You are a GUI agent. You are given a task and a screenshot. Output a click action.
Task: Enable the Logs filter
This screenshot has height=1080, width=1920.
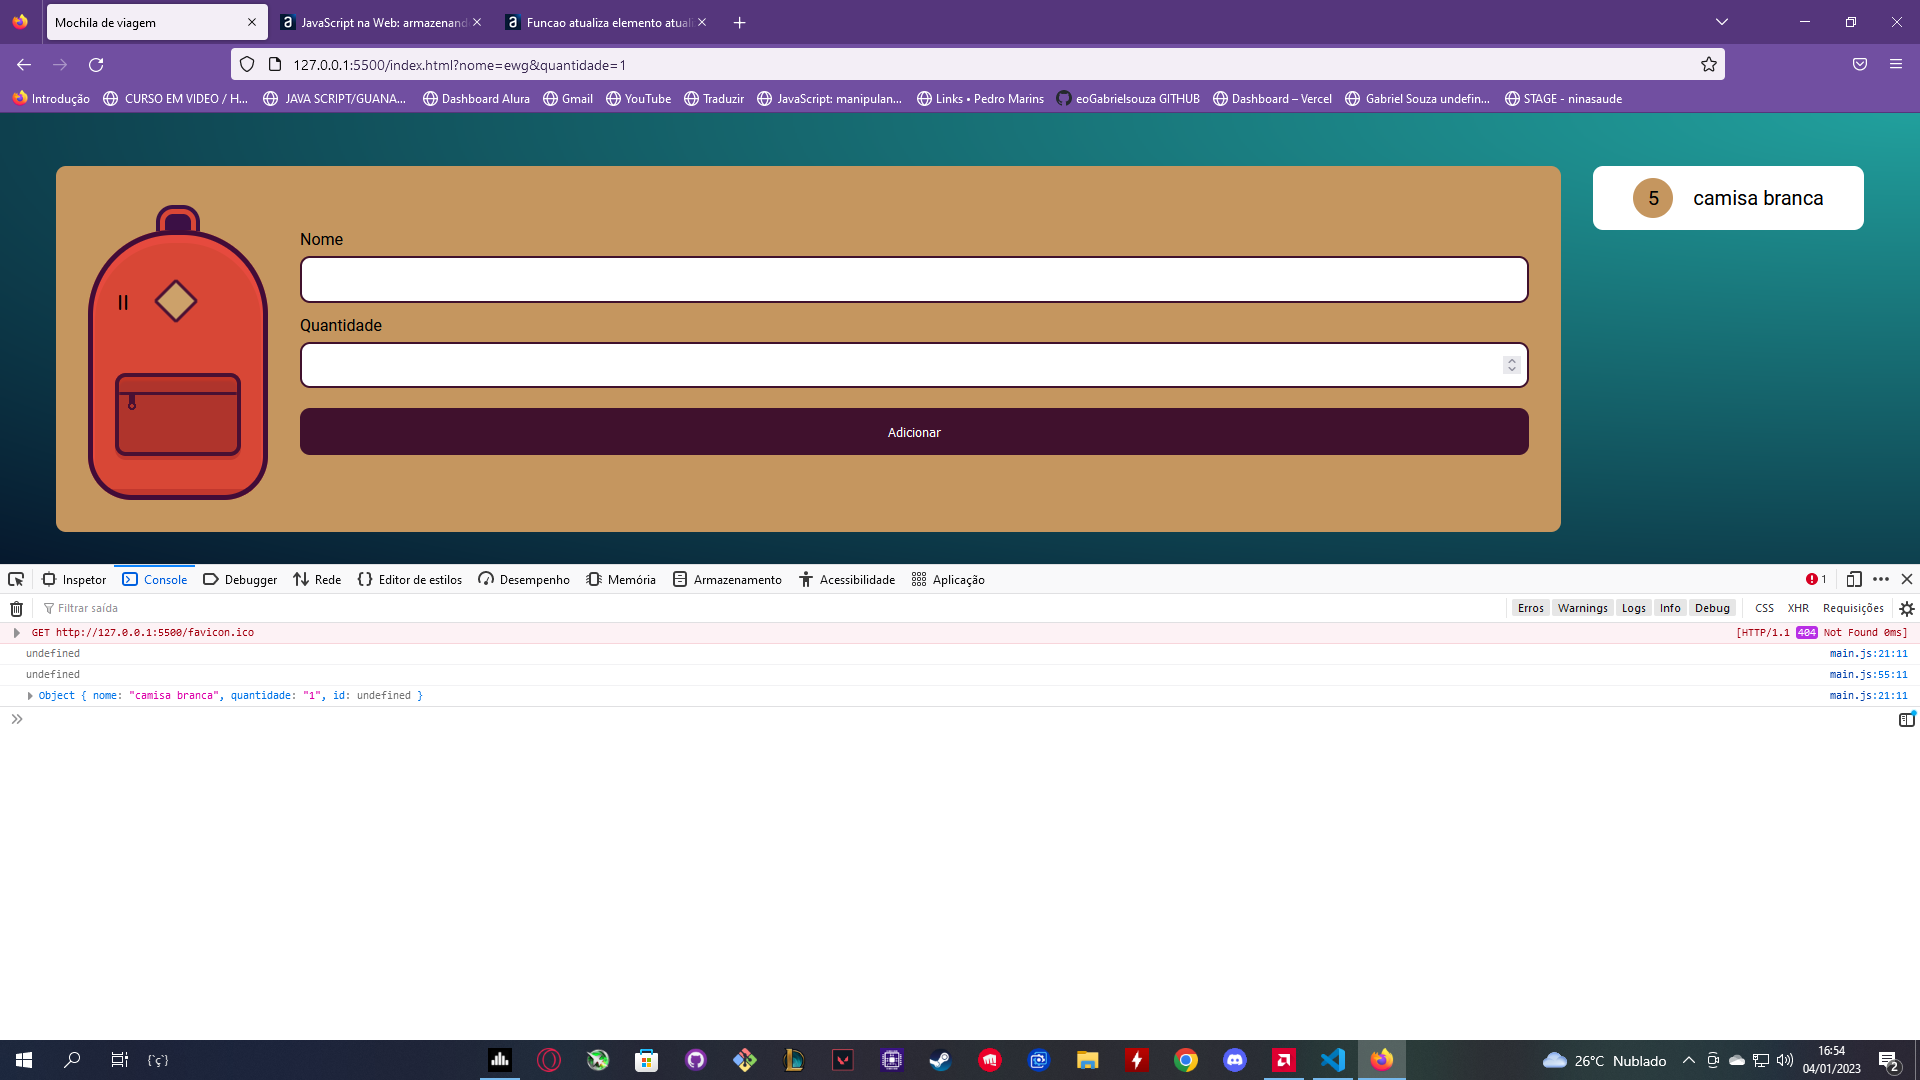click(x=1633, y=608)
